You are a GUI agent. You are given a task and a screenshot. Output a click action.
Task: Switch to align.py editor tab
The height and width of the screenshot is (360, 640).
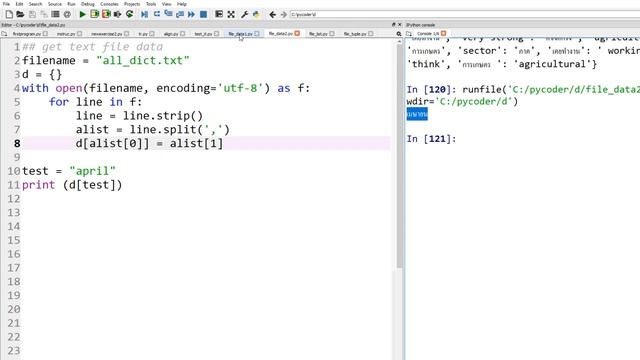click(171, 34)
